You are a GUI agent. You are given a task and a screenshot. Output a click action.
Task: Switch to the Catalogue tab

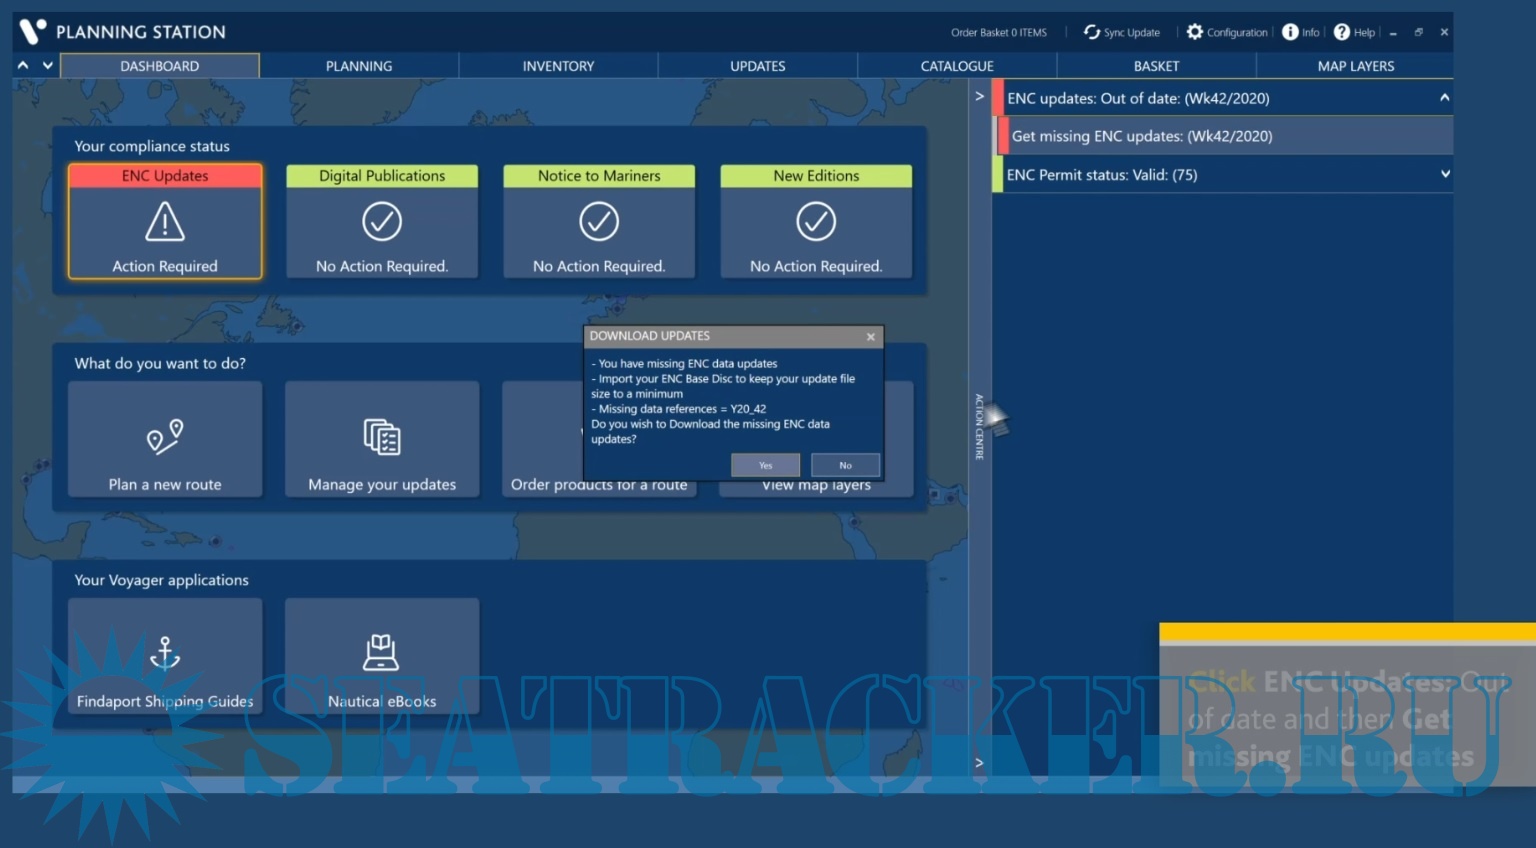957,66
